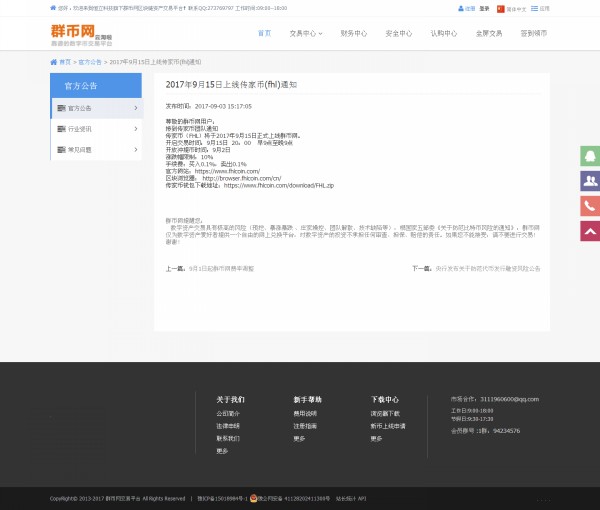Screen dimensions: 600x510
Task: Click the 常见问题 sidebar list icon
Action: (x=61, y=150)
